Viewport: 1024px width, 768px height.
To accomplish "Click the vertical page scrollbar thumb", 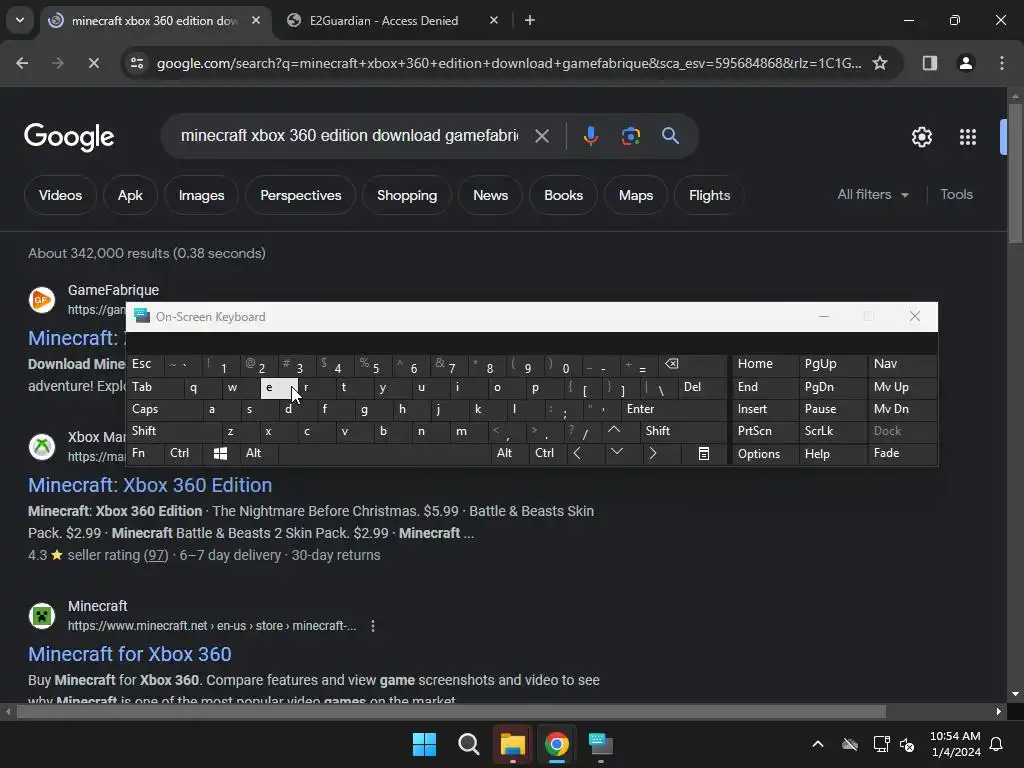I will [x=1016, y=173].
